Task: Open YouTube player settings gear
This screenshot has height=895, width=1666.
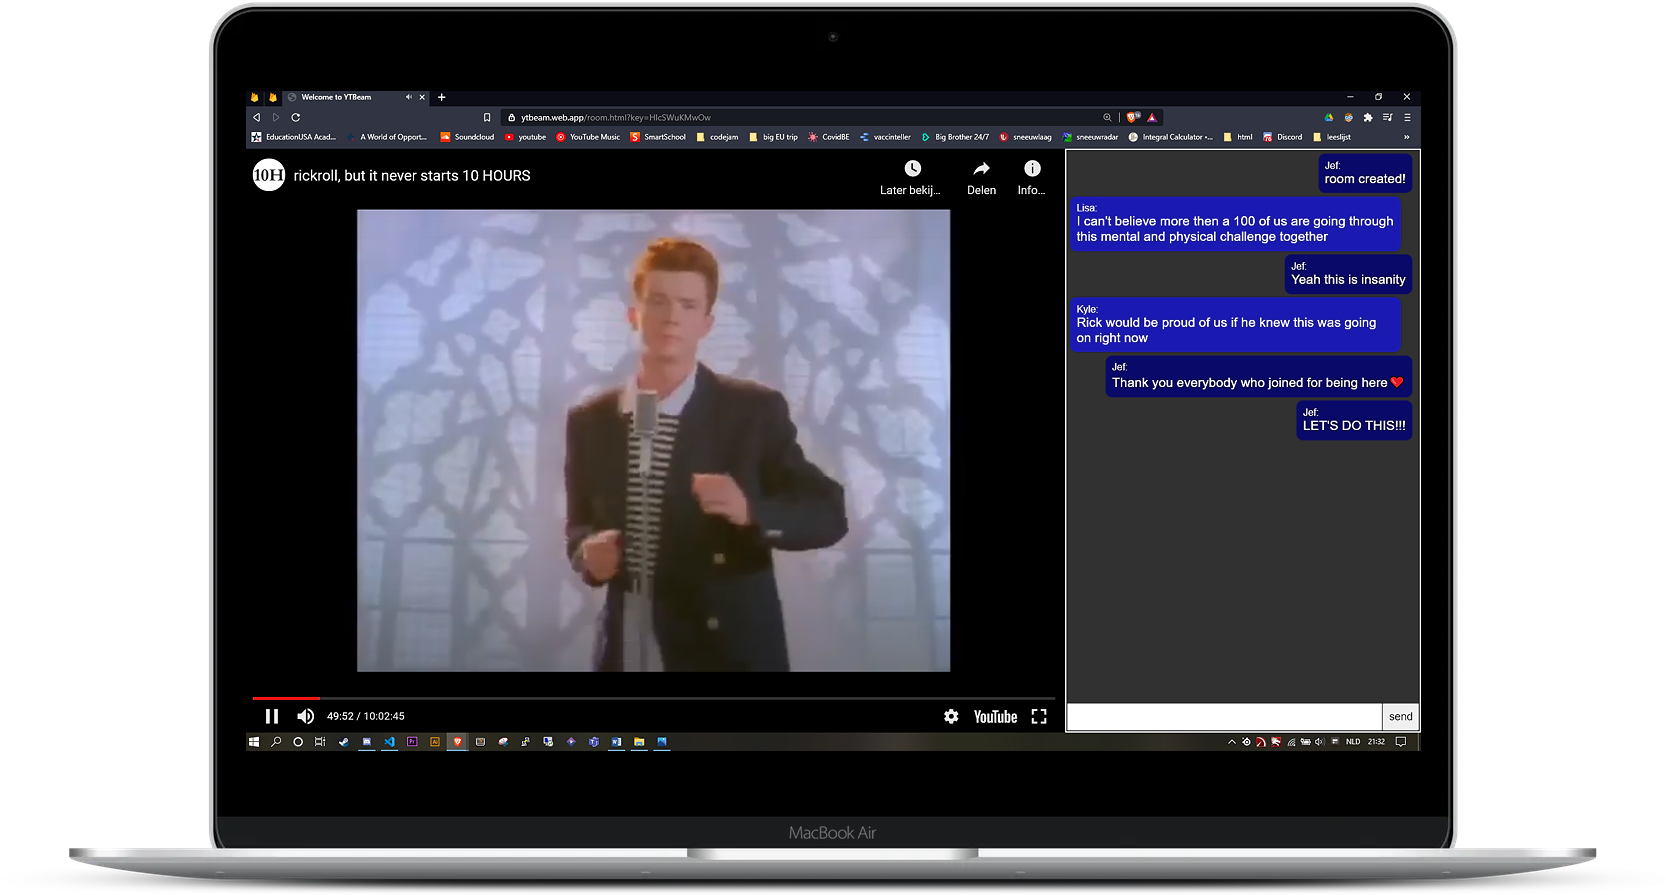Action: point(951,716)
